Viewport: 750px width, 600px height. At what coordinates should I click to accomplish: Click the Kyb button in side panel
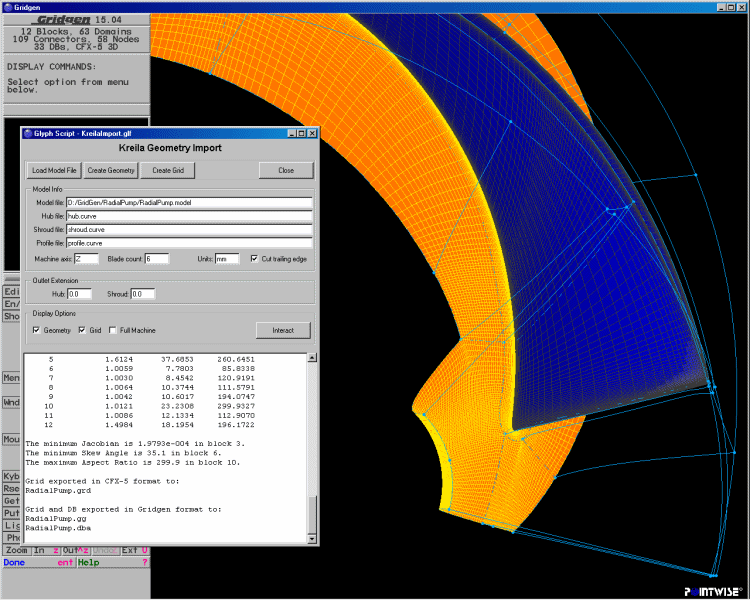[x=12, y=477]
